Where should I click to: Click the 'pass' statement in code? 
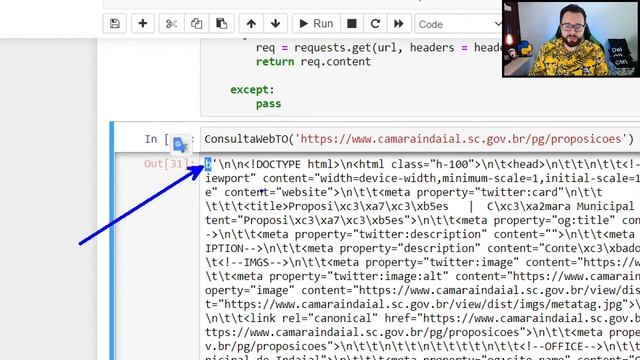pyautogui.click(x=268, y=104)
